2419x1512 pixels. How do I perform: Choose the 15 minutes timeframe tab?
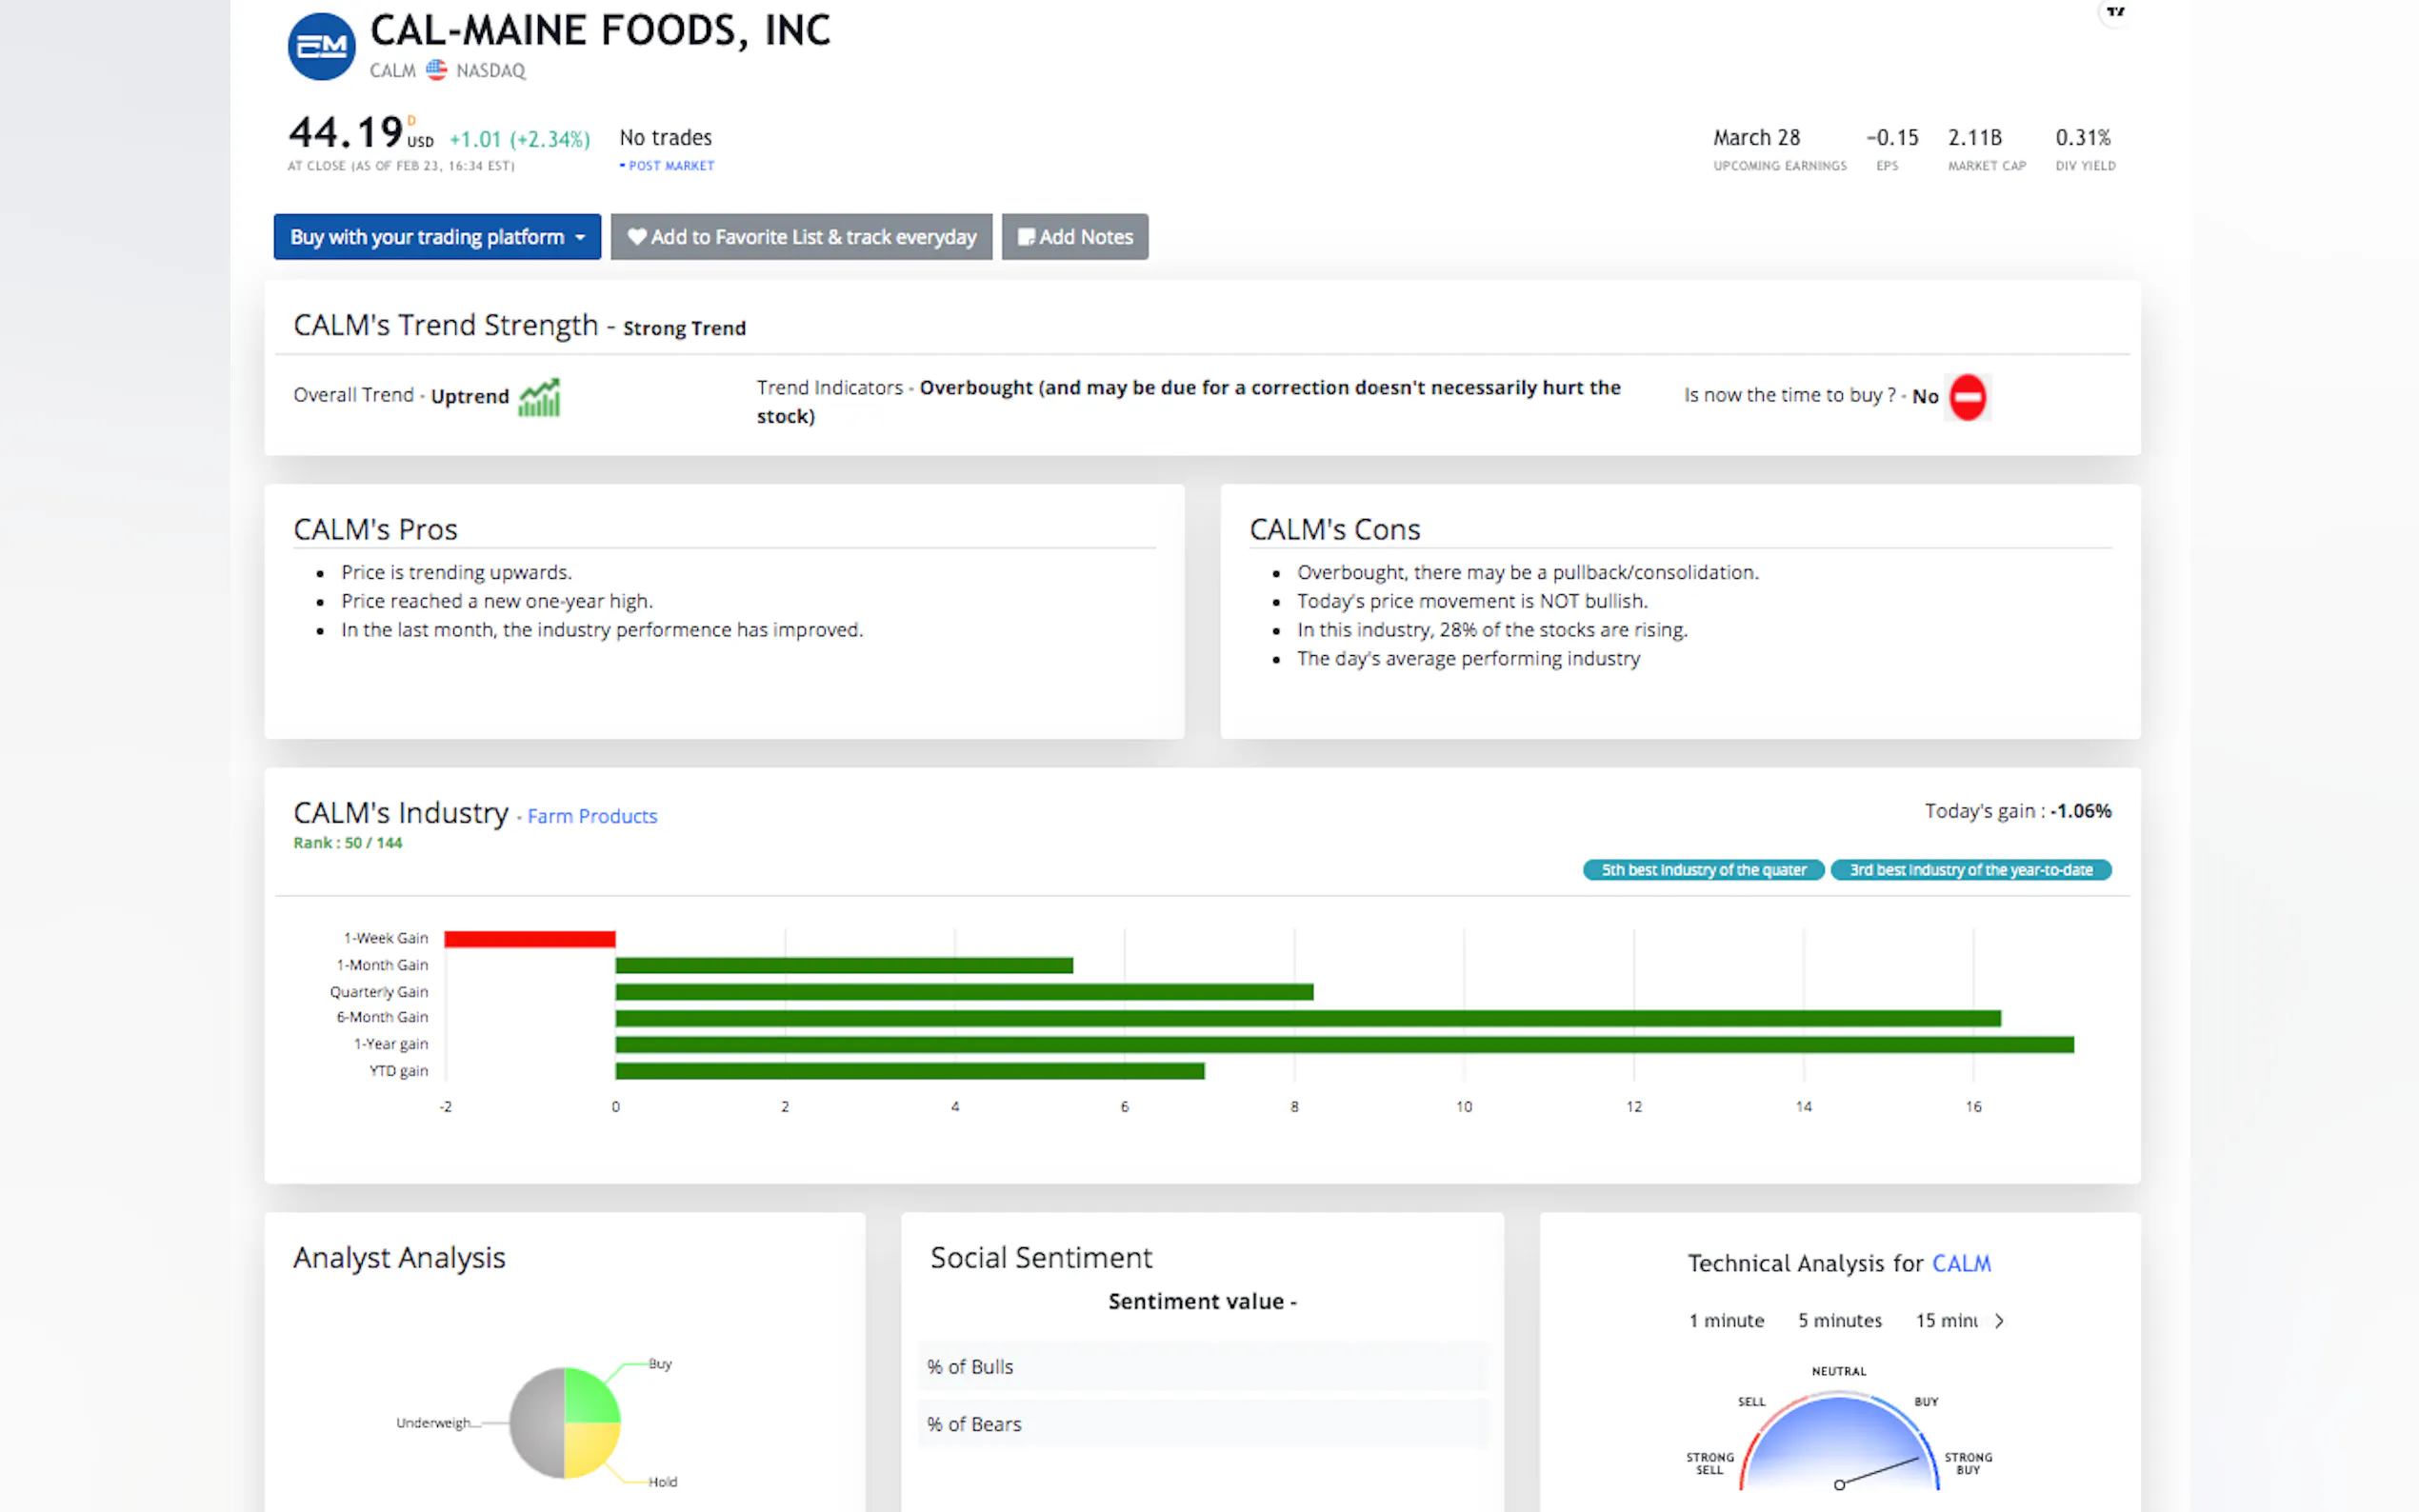1945,1321
